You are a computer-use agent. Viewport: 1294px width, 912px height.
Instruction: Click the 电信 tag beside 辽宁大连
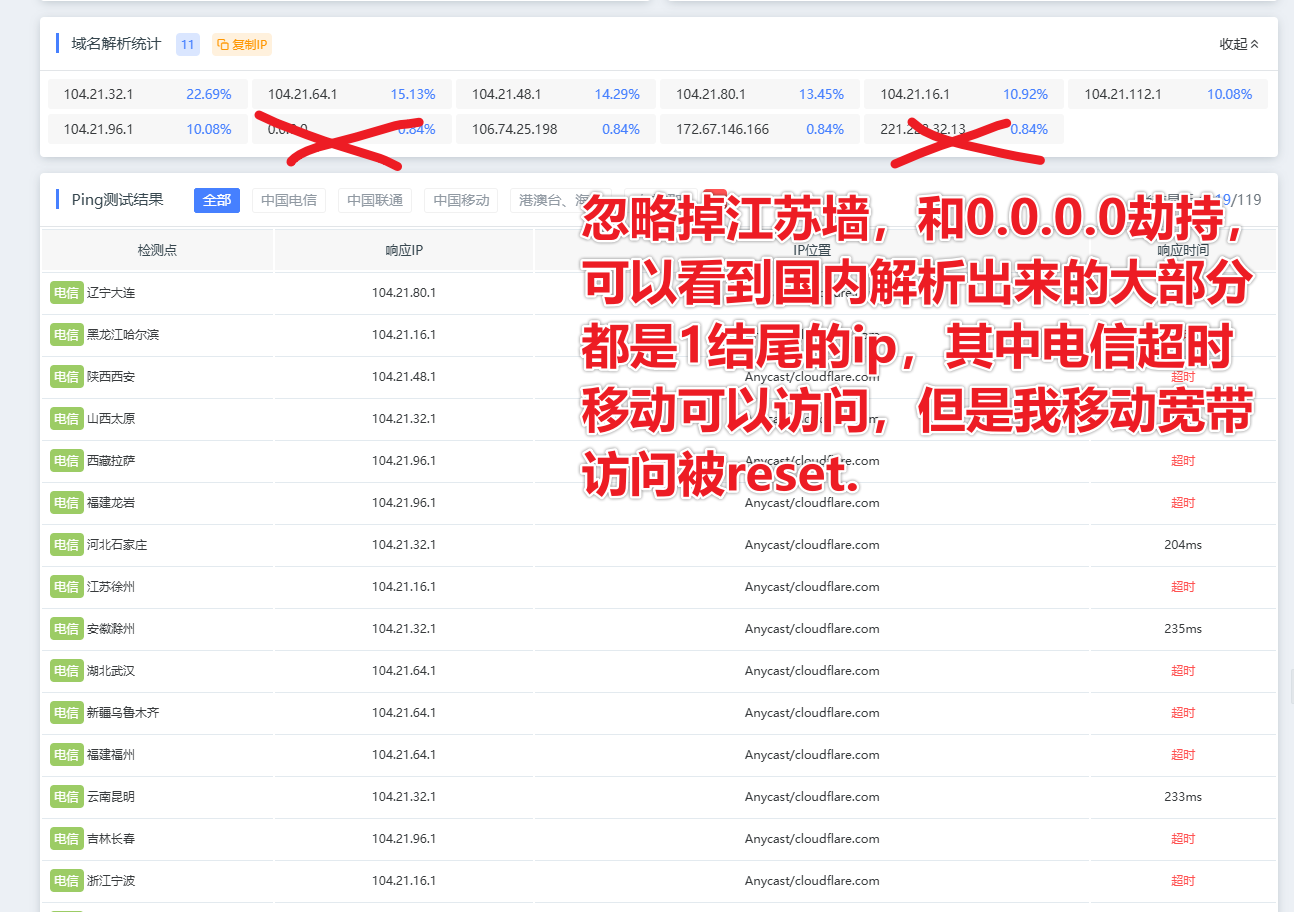(x=66, y=293)
